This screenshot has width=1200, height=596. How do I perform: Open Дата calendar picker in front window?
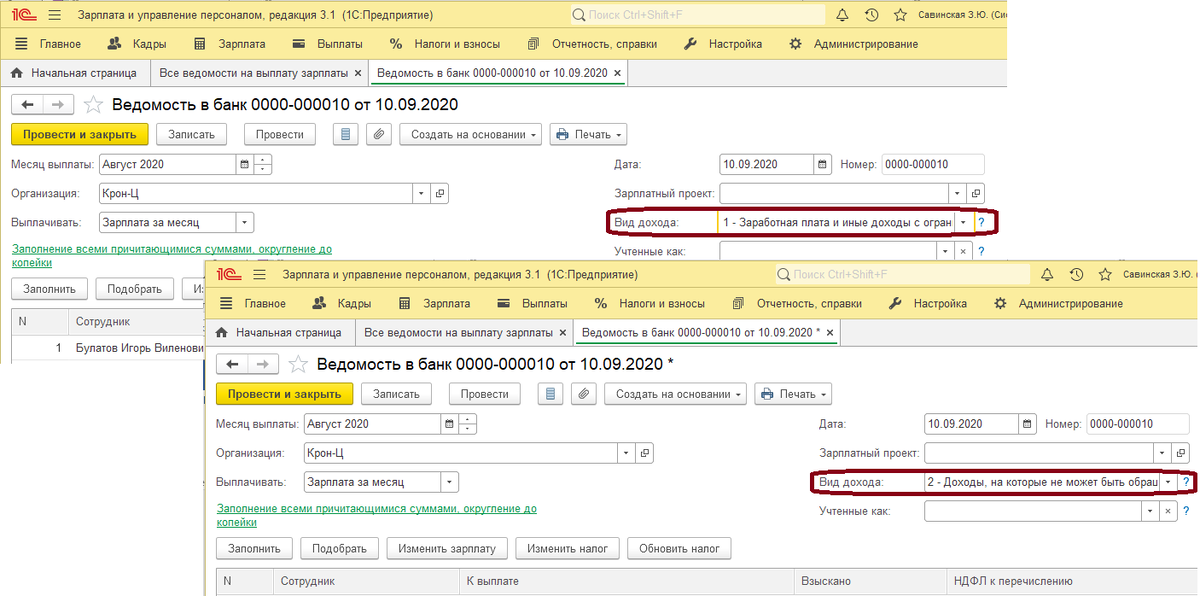pyautogui.click(x=1027, y=424)
